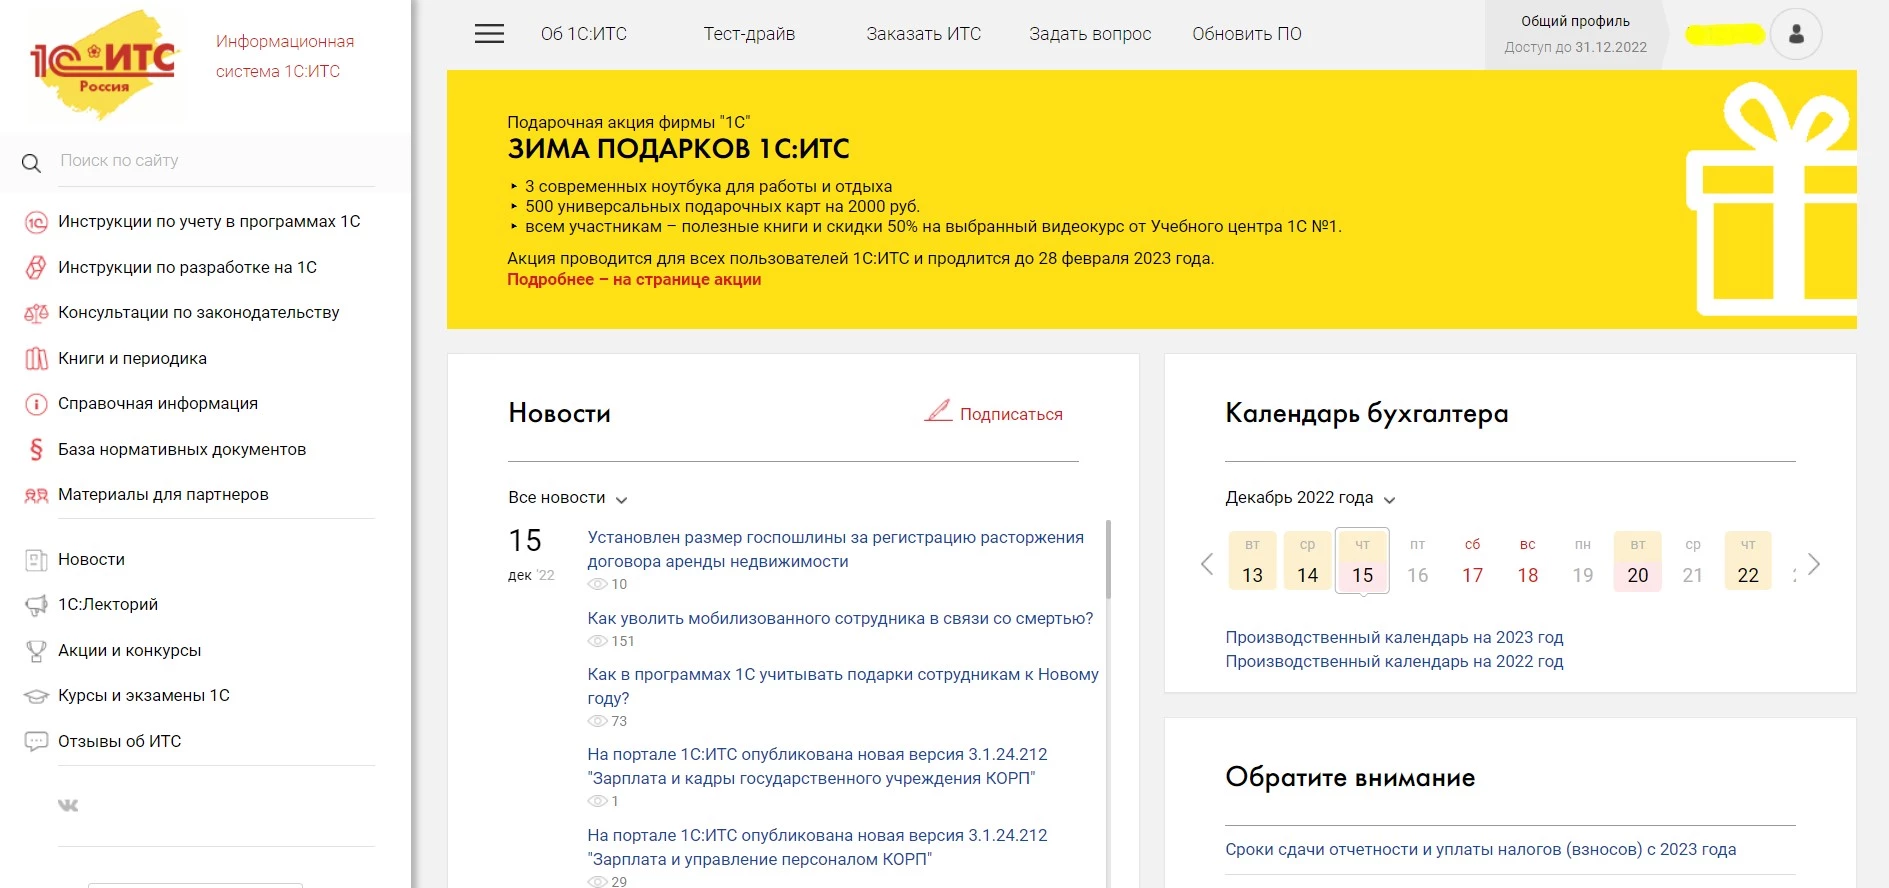Click the reference information icon

[36, 404]
